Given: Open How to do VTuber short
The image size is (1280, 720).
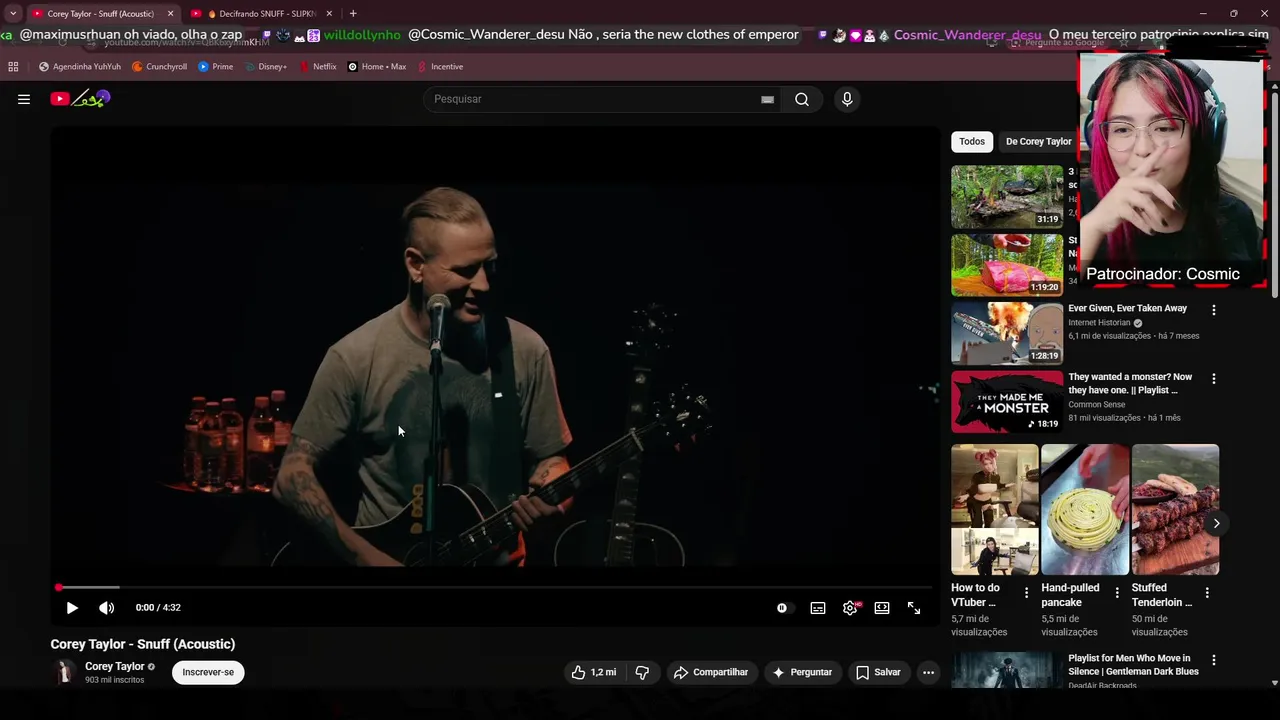Looking at the screenshot, I should click(995, 510).
